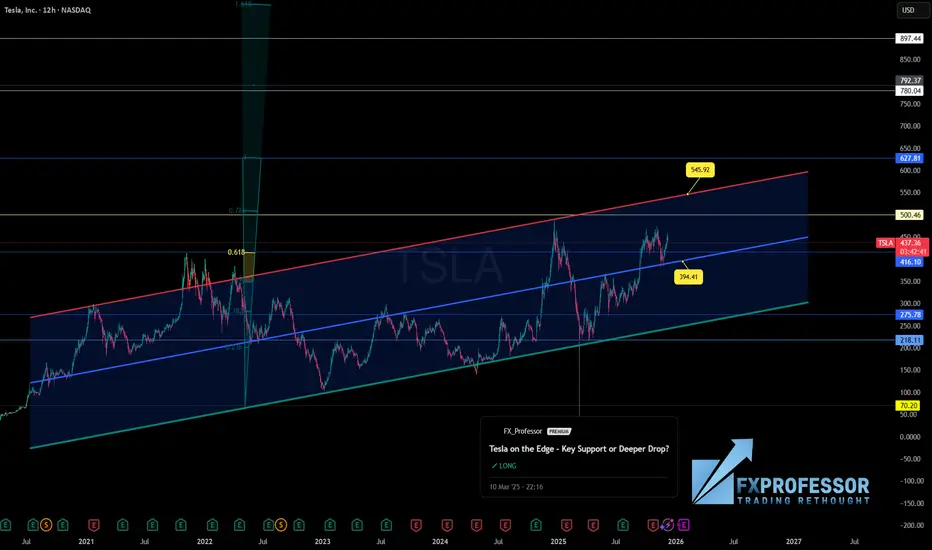Click the 500.46 price level label

pyautogui.click(x=909, y=215)
